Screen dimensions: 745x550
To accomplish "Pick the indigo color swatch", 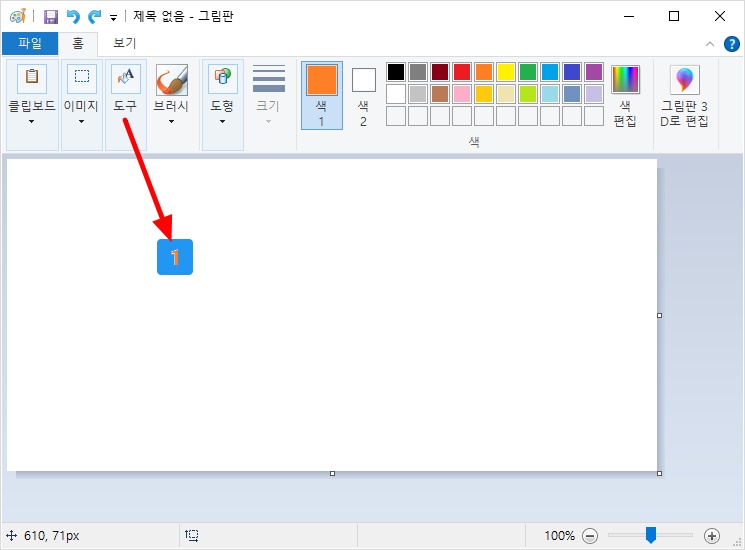I will [572, 72].
